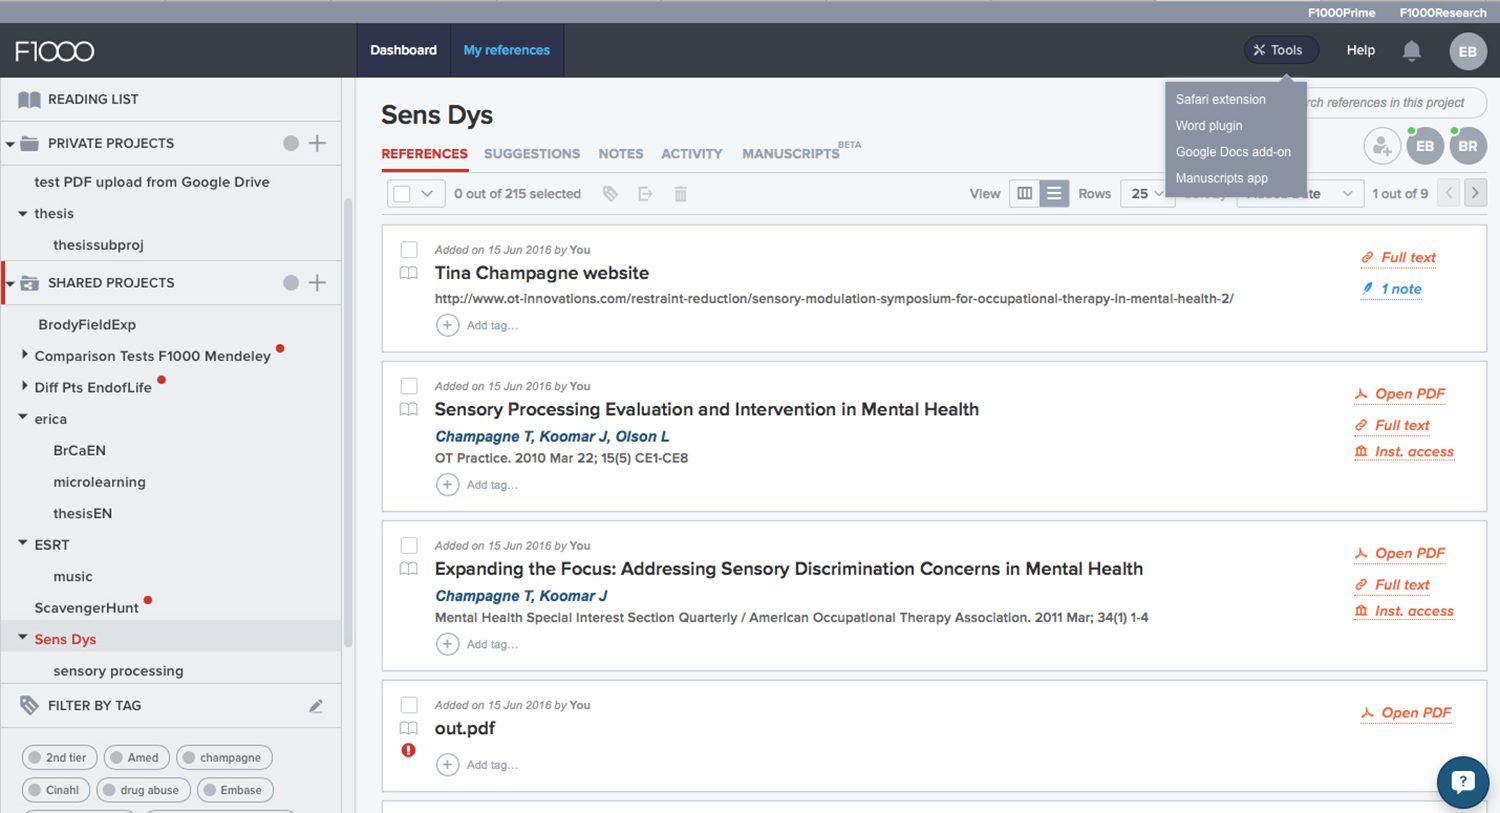The width and height of the screenshot is (1500, 813).
Task: Click the export icon in references toolbar
Action: point(645,194)
